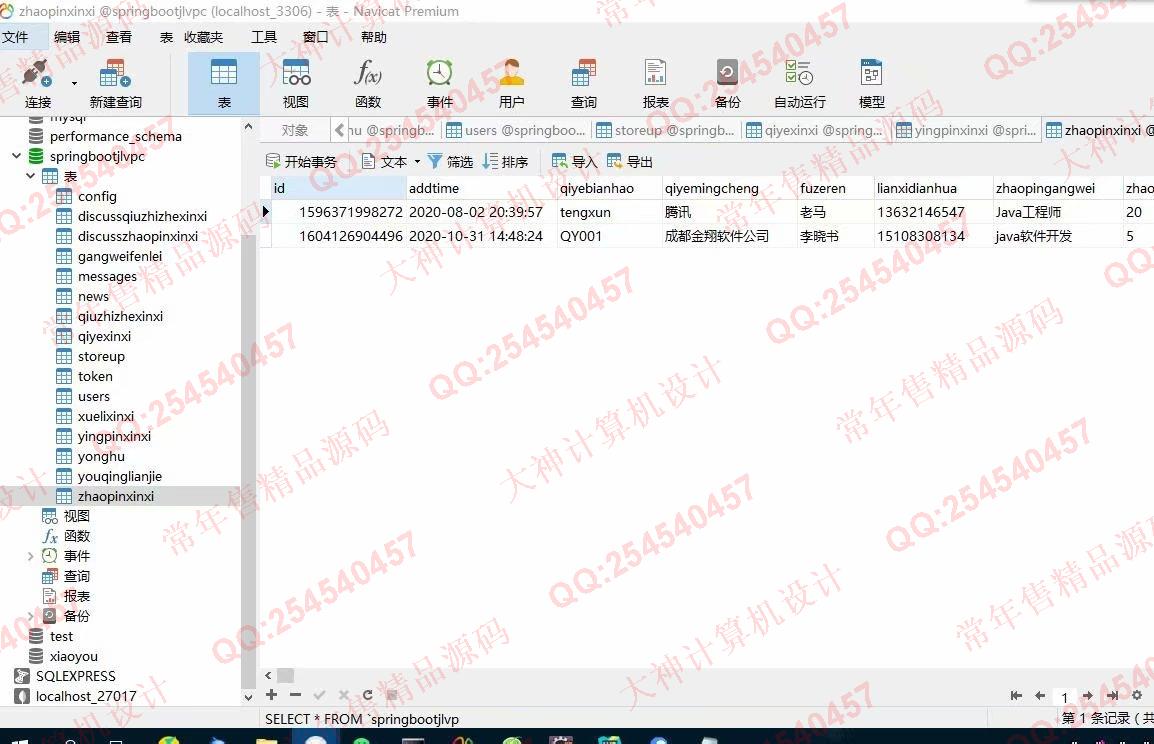Click the page number field
Screen dimensions: 1154x744
click(1064, 697)
